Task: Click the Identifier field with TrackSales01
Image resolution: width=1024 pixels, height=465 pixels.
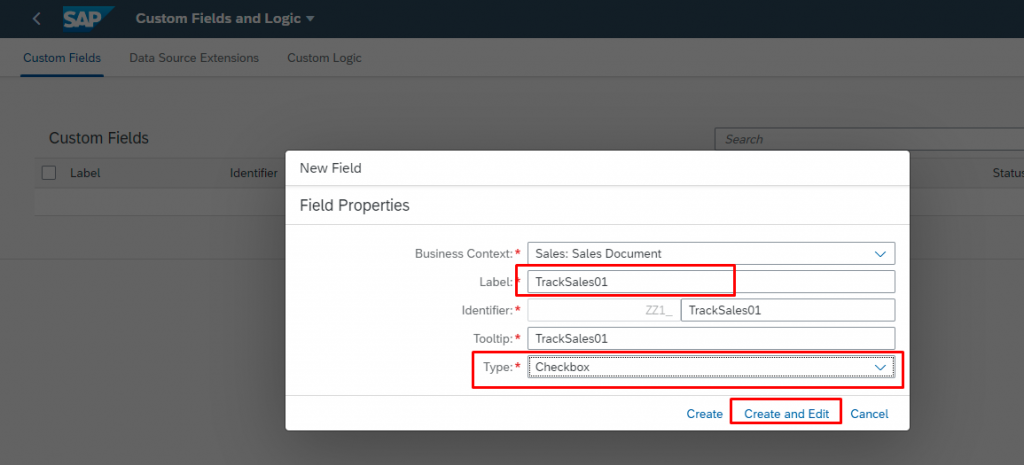Action: coord(788,310)
